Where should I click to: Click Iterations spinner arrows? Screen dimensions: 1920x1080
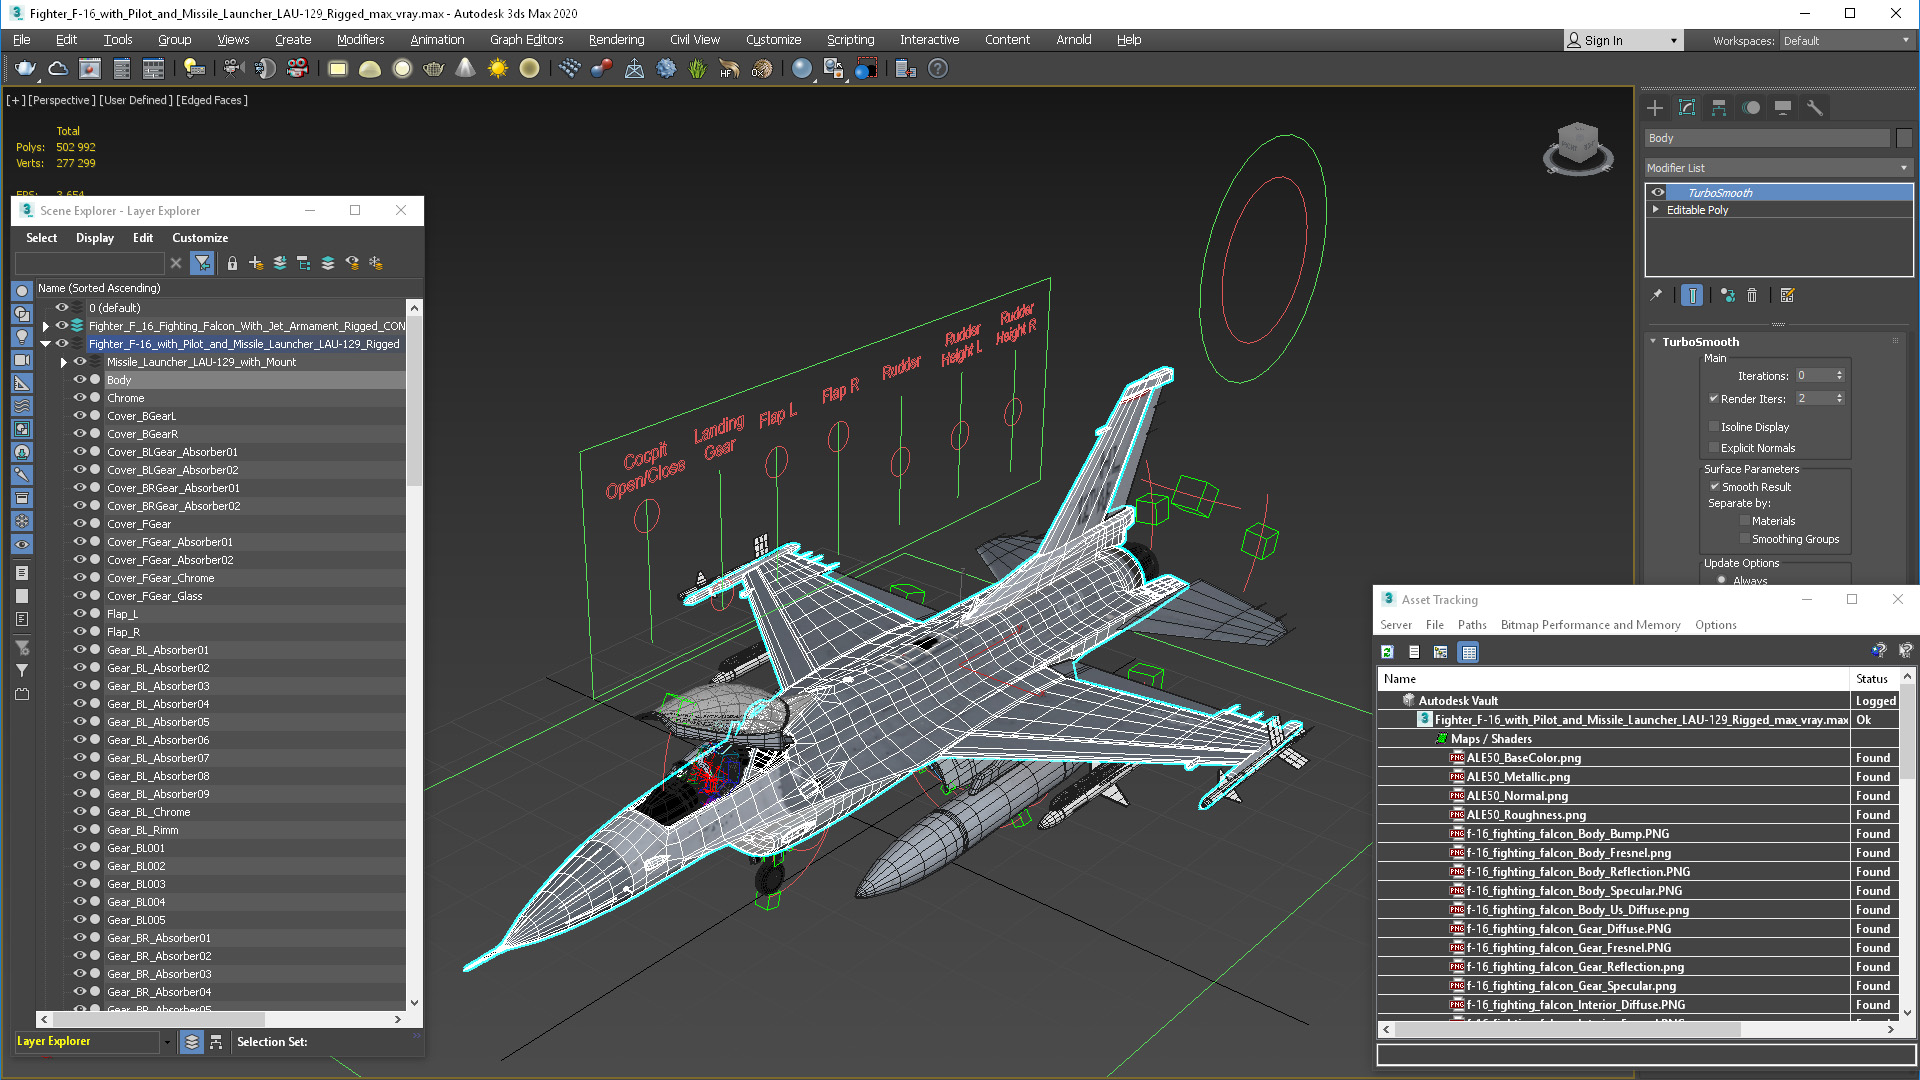(x=1839, y=376)
